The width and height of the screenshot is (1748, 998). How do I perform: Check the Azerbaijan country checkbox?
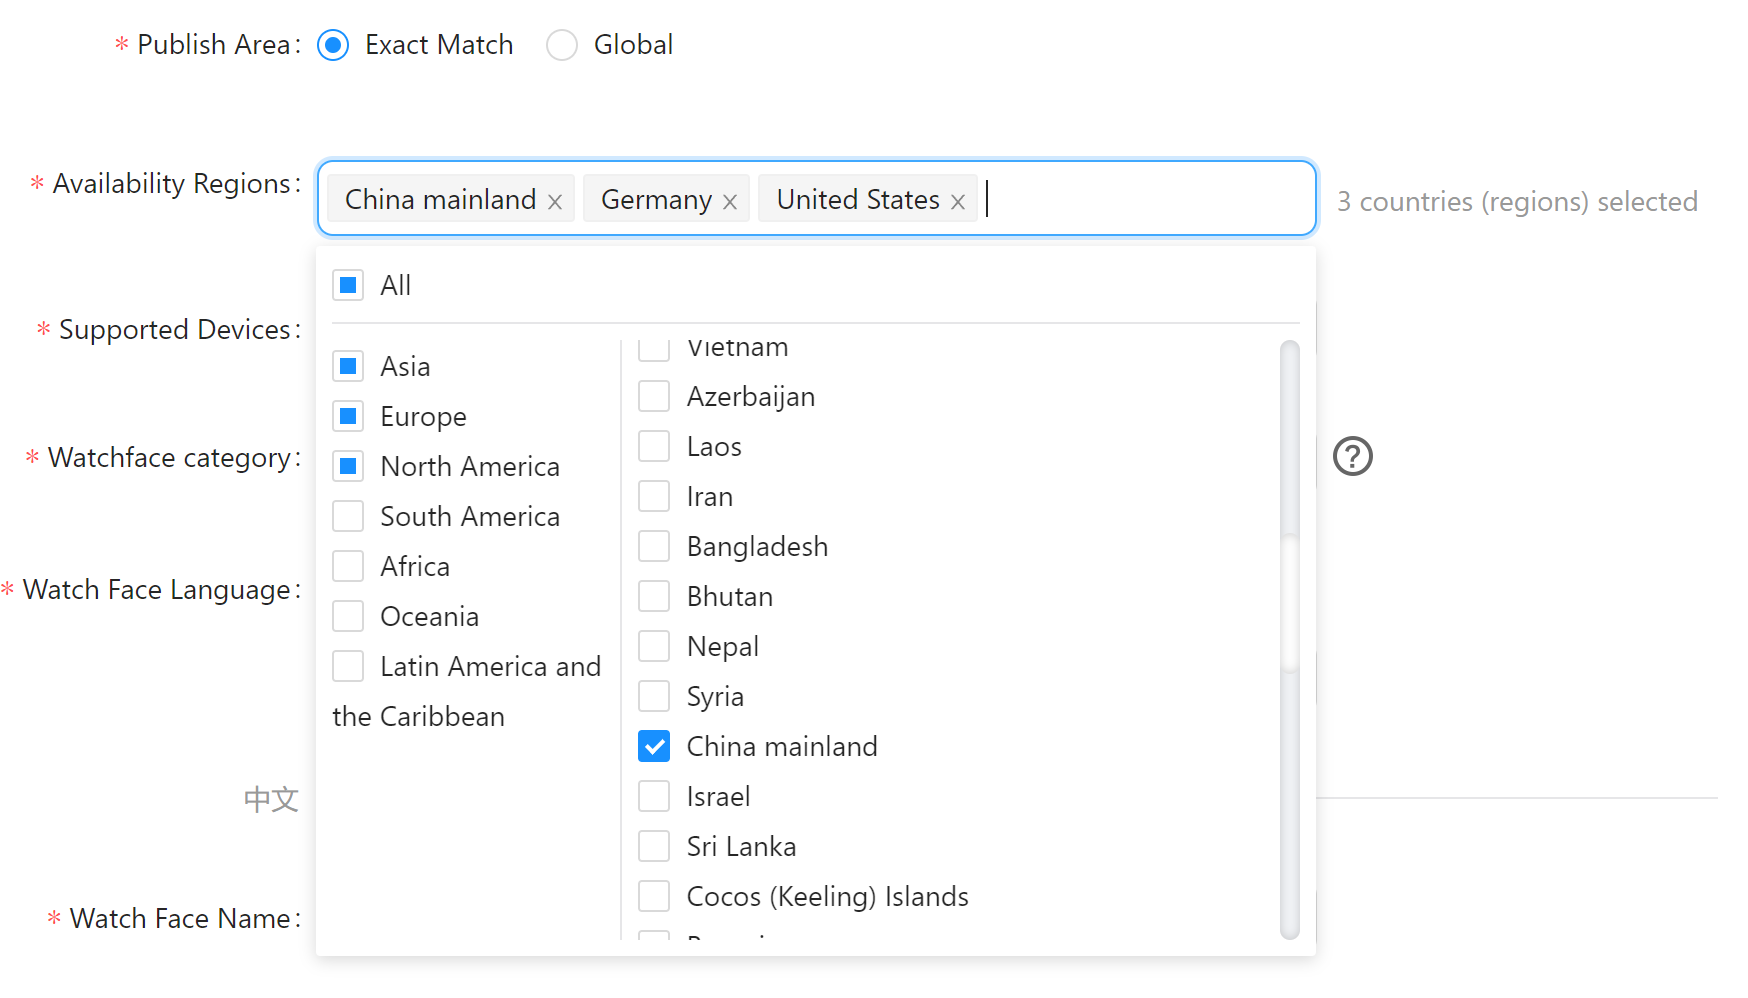(654, 396)
